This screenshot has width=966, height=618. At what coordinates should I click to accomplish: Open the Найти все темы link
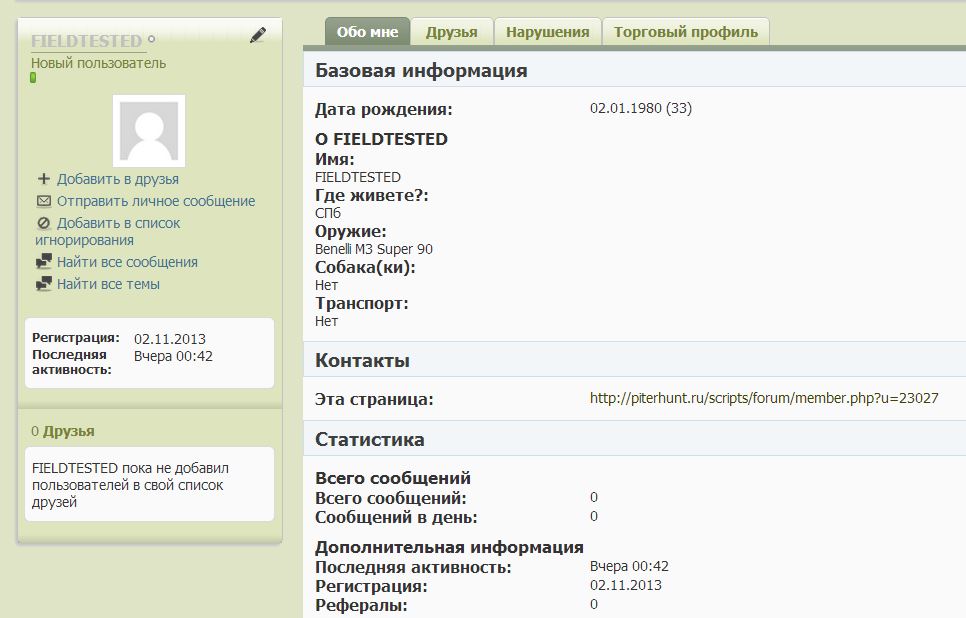tap(108, 284)
